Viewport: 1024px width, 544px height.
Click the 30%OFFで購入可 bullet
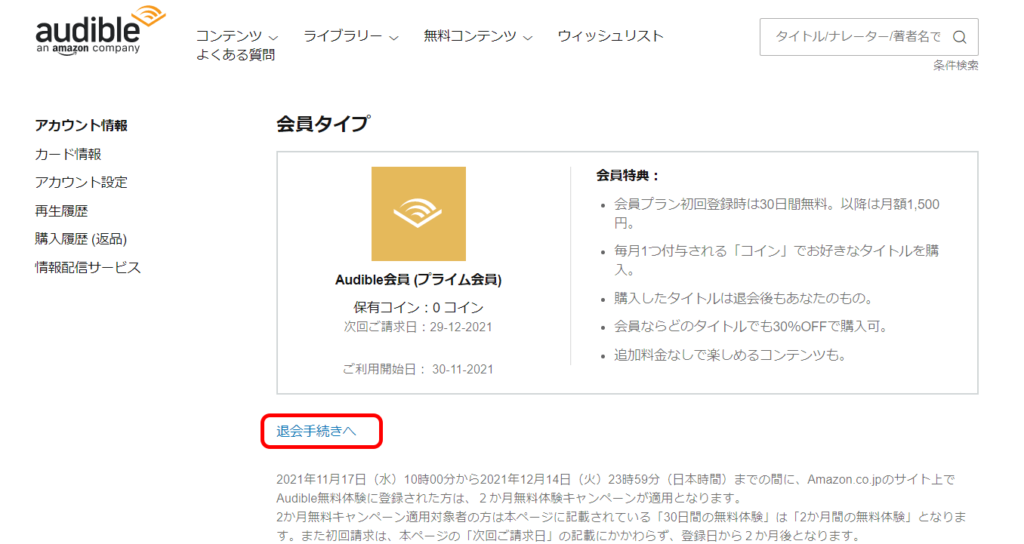point(751,327)
